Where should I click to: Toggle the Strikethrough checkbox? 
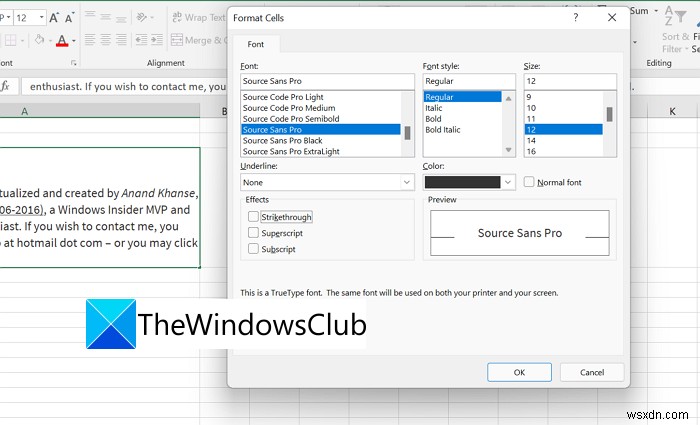point(253,217)
